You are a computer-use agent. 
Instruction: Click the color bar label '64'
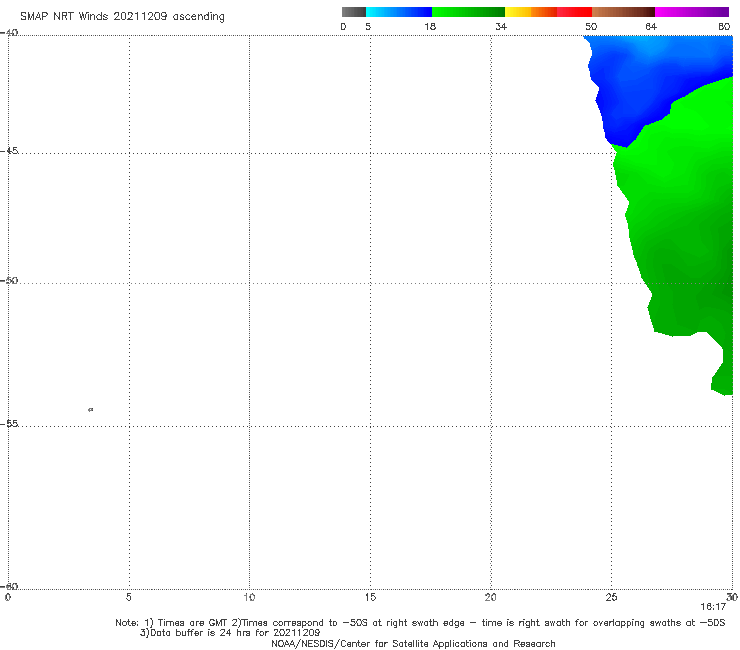point(651,27)
